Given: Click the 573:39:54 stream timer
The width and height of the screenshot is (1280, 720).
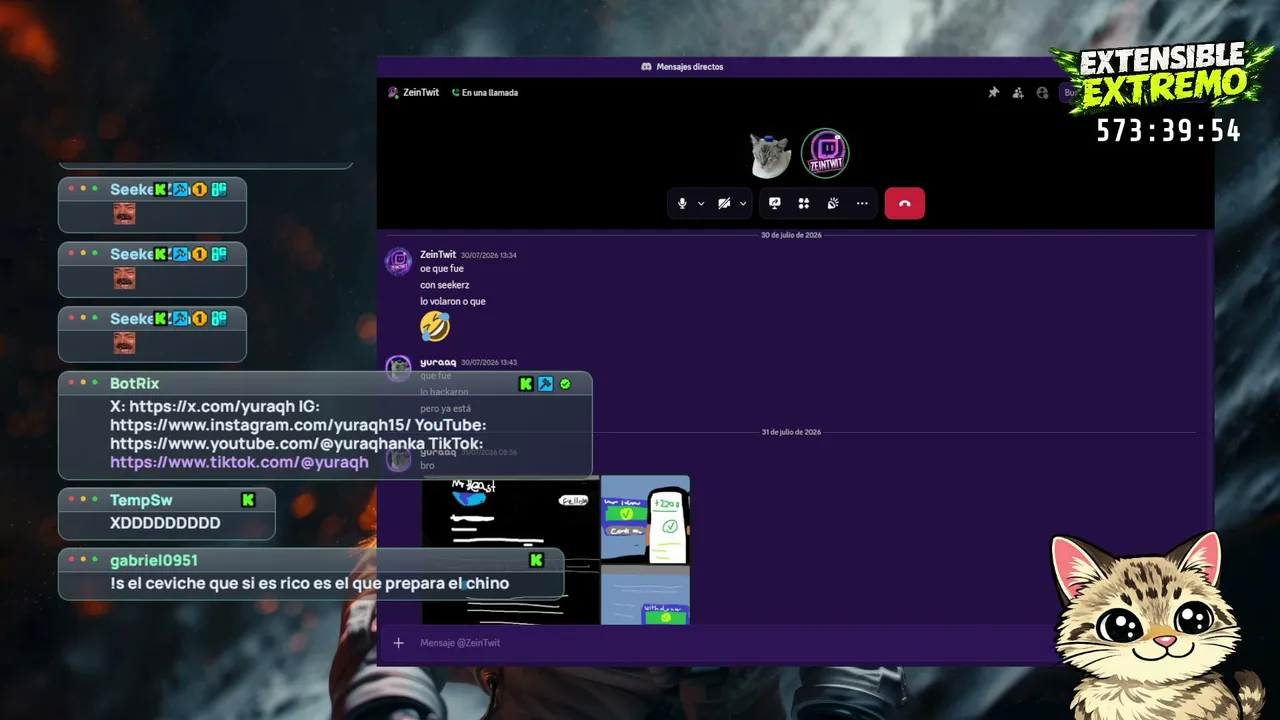Looking at the screenshot, I should click(x=1169, y=131).
